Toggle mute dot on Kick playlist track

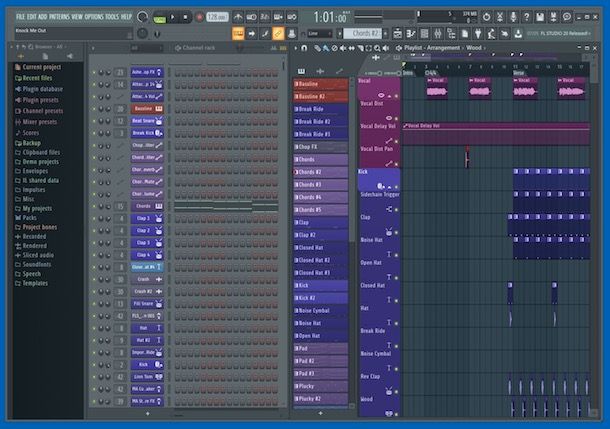click(396, 187)
